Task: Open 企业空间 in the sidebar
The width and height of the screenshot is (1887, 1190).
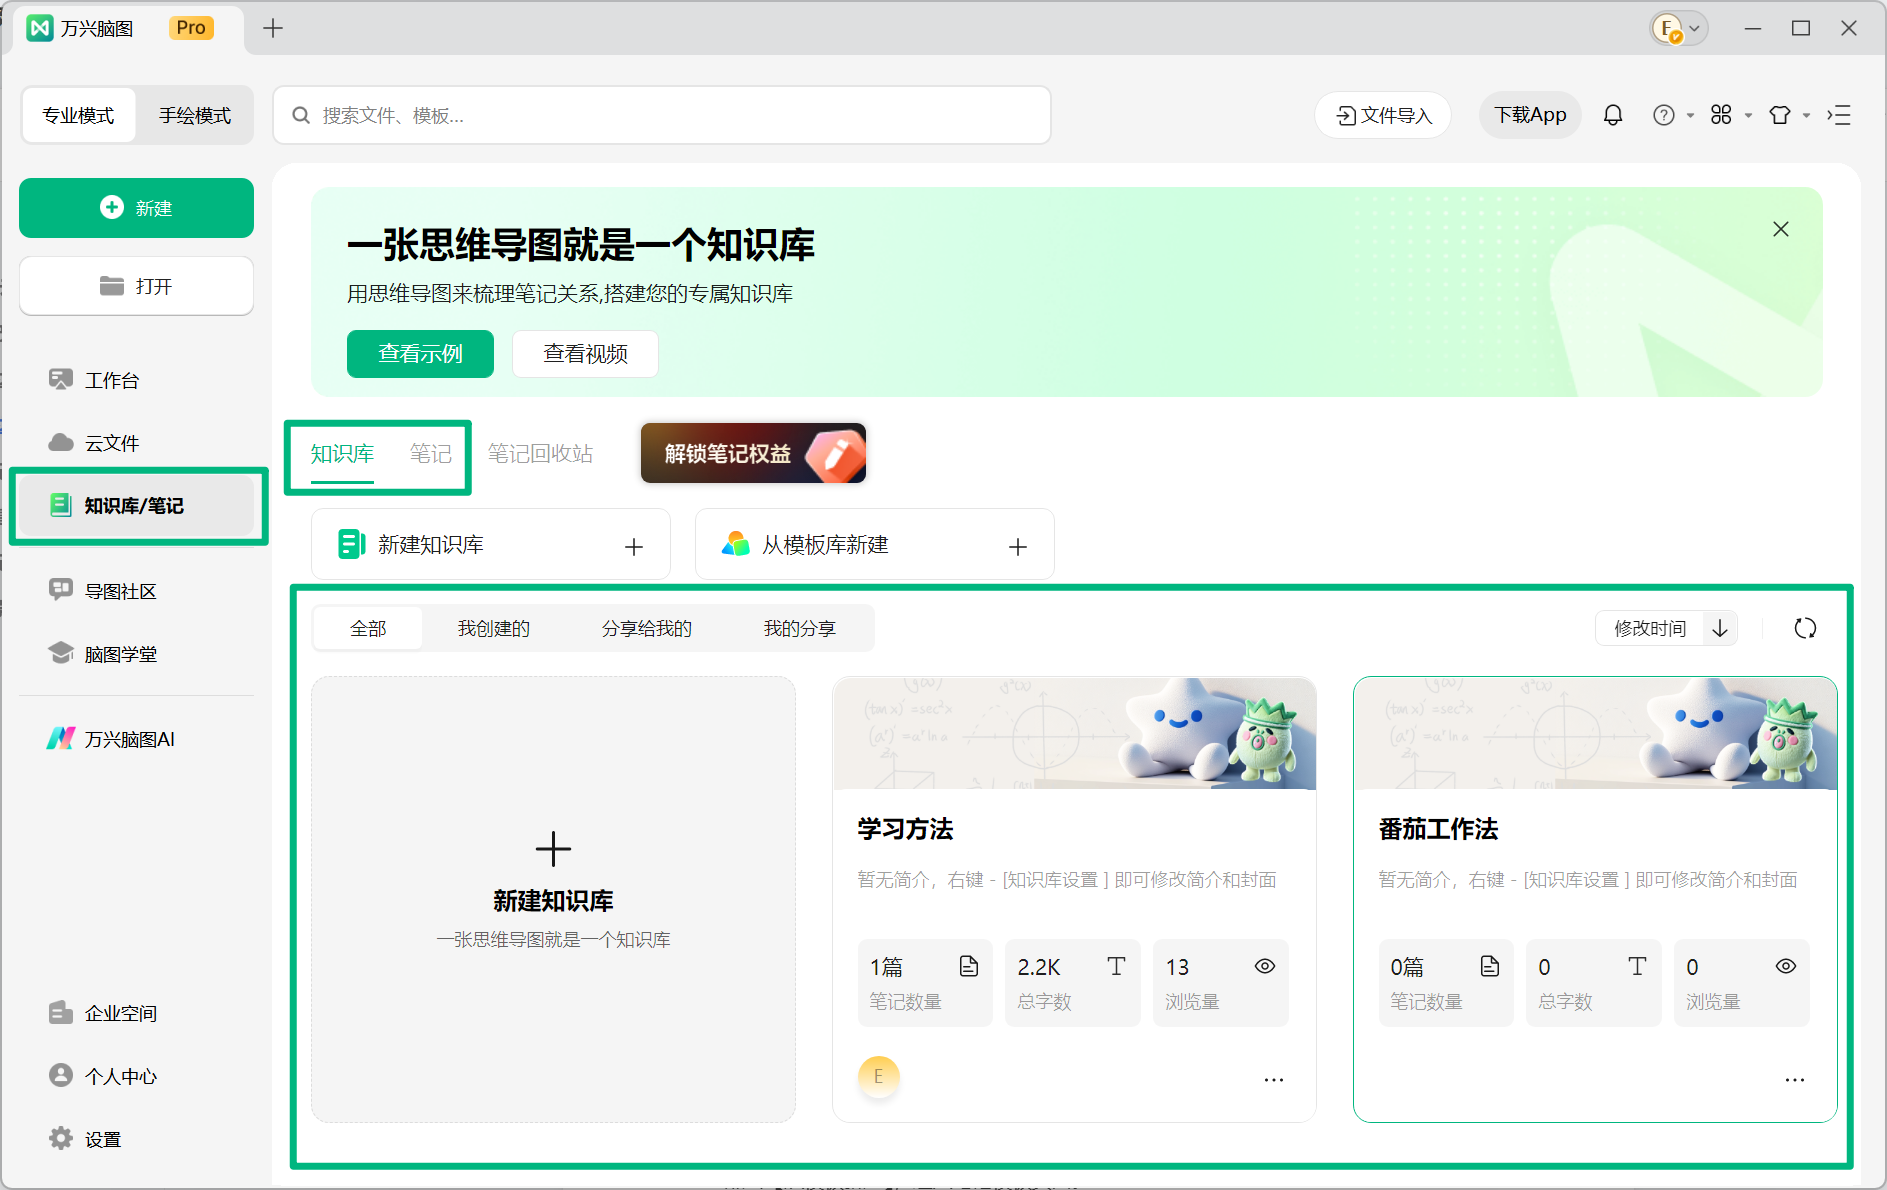Action: point(136,1013)
